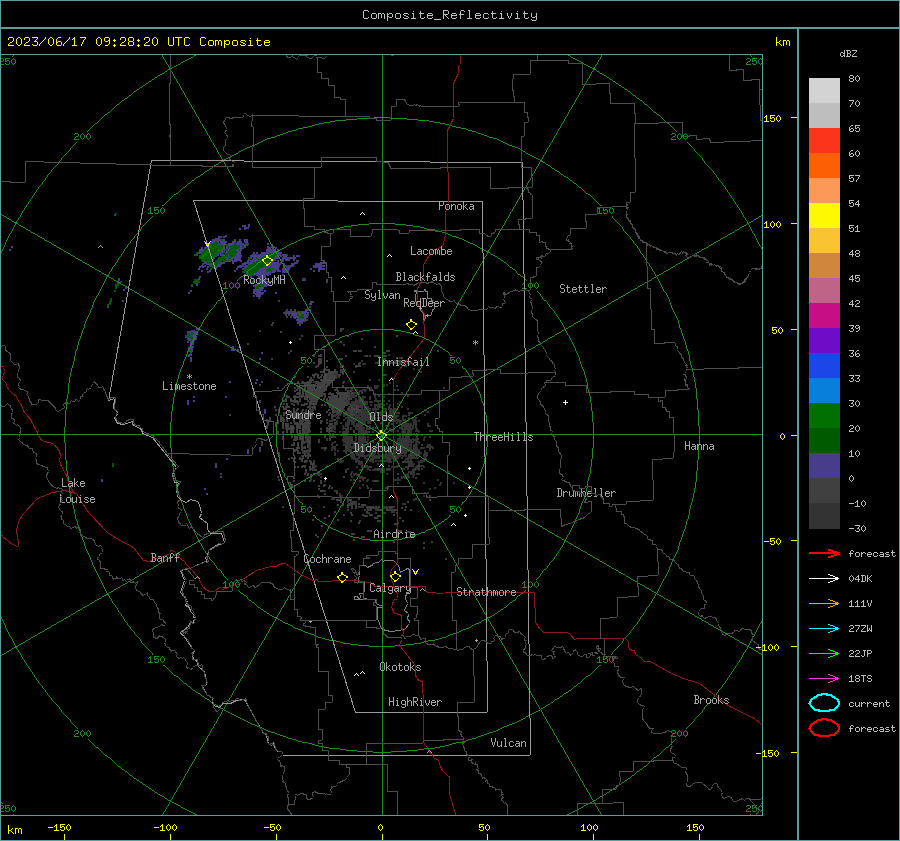Click the Vulcan label
The height and width of the screenshot is (841, 900).
(x=508, y=743)
